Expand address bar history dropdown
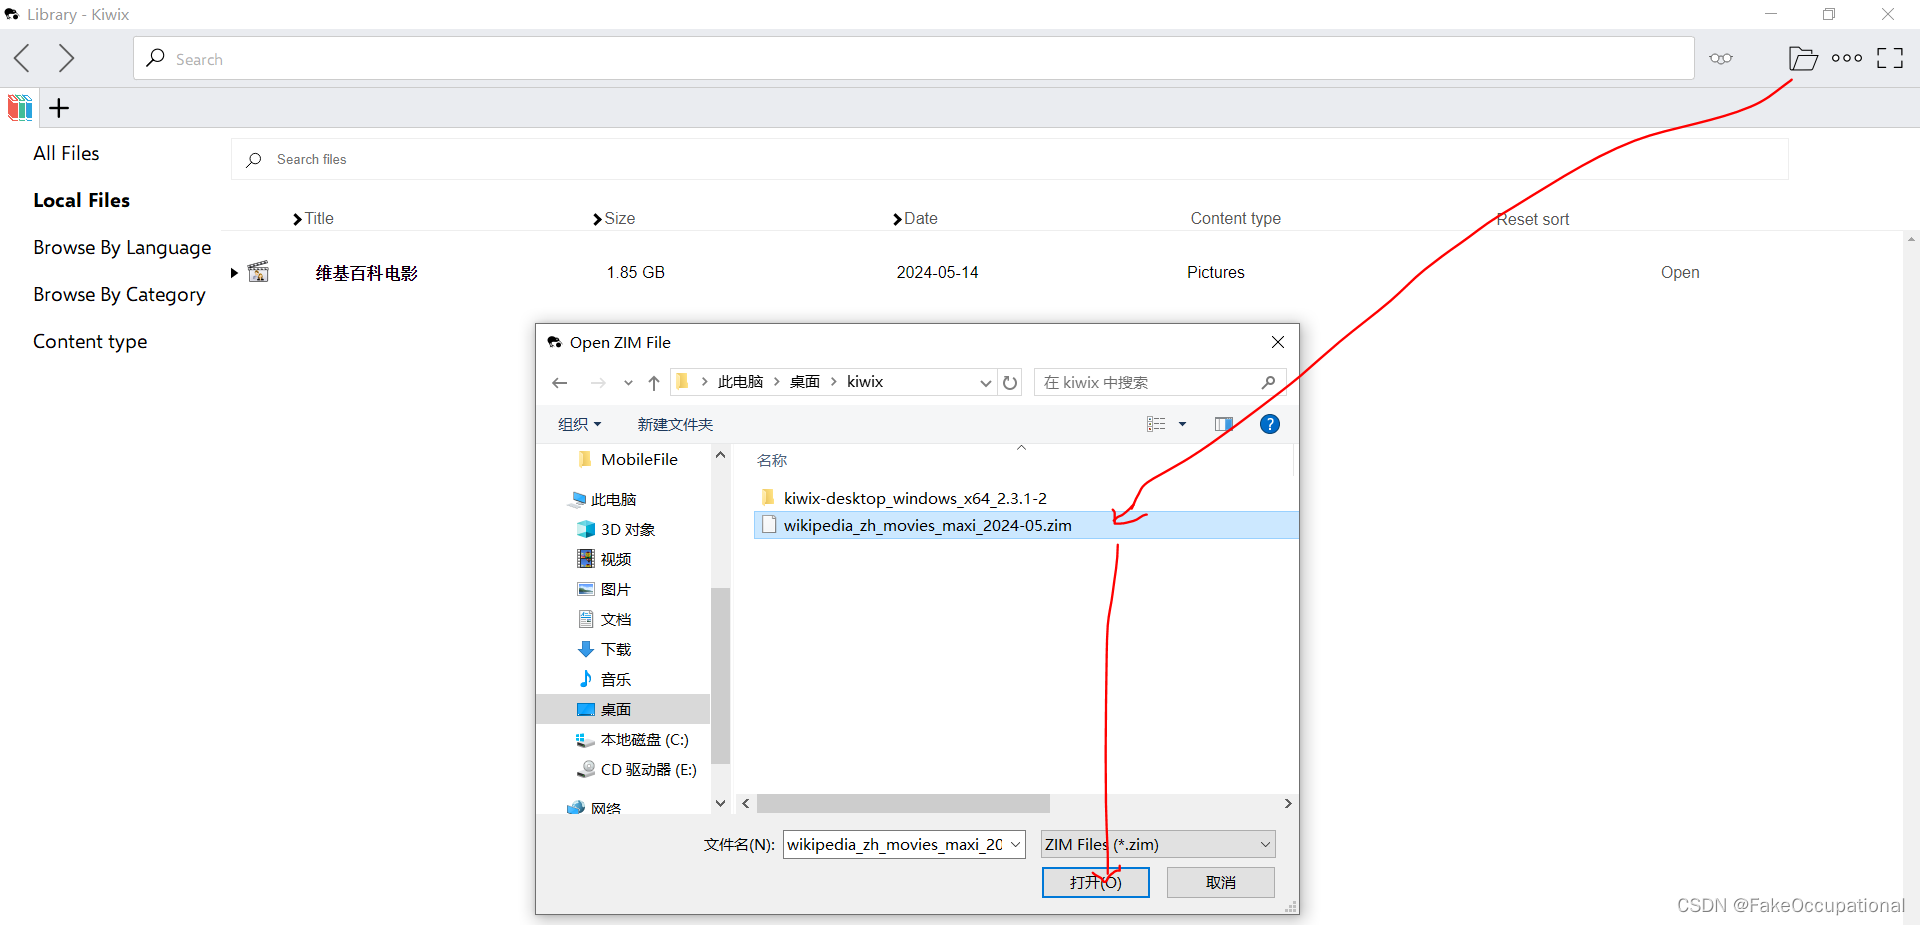 click(x=985, y=383)
